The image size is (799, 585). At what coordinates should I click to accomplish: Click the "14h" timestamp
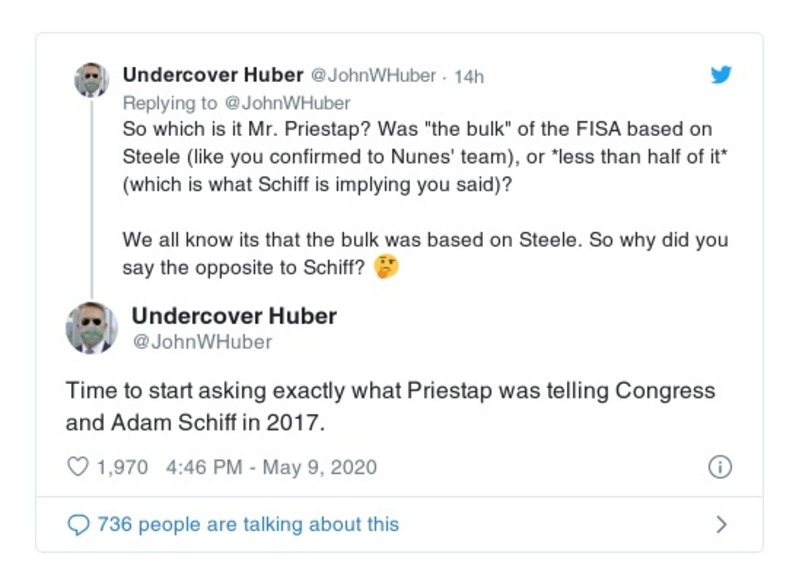pos(469,76)
